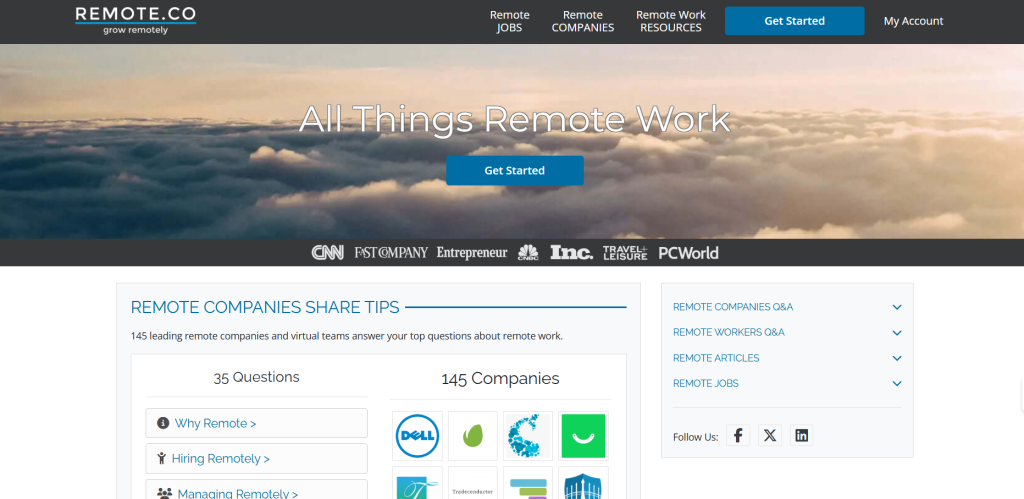Open Why Remote questions

point(257,423)
